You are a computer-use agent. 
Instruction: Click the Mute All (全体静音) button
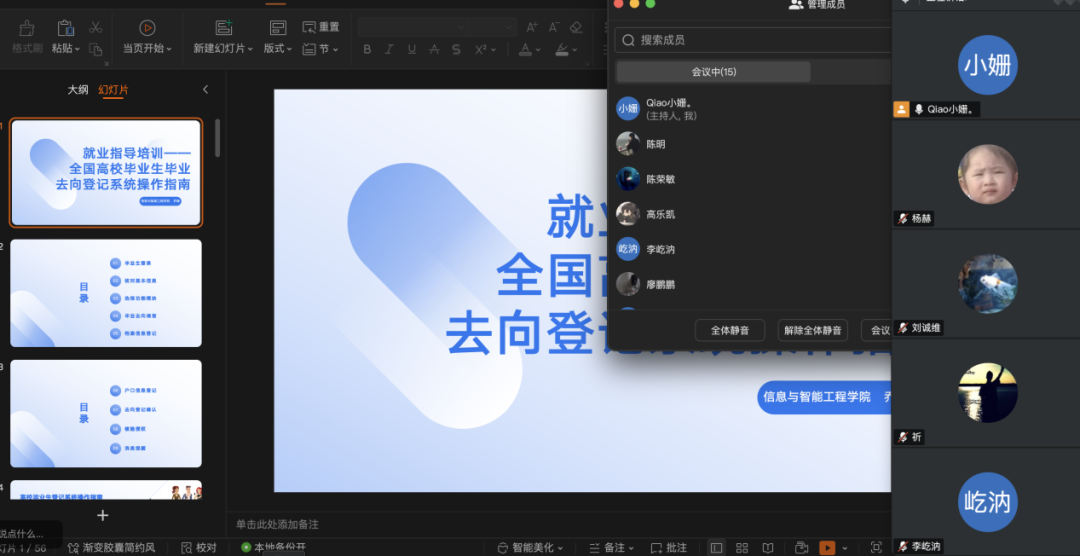[730, 330]
